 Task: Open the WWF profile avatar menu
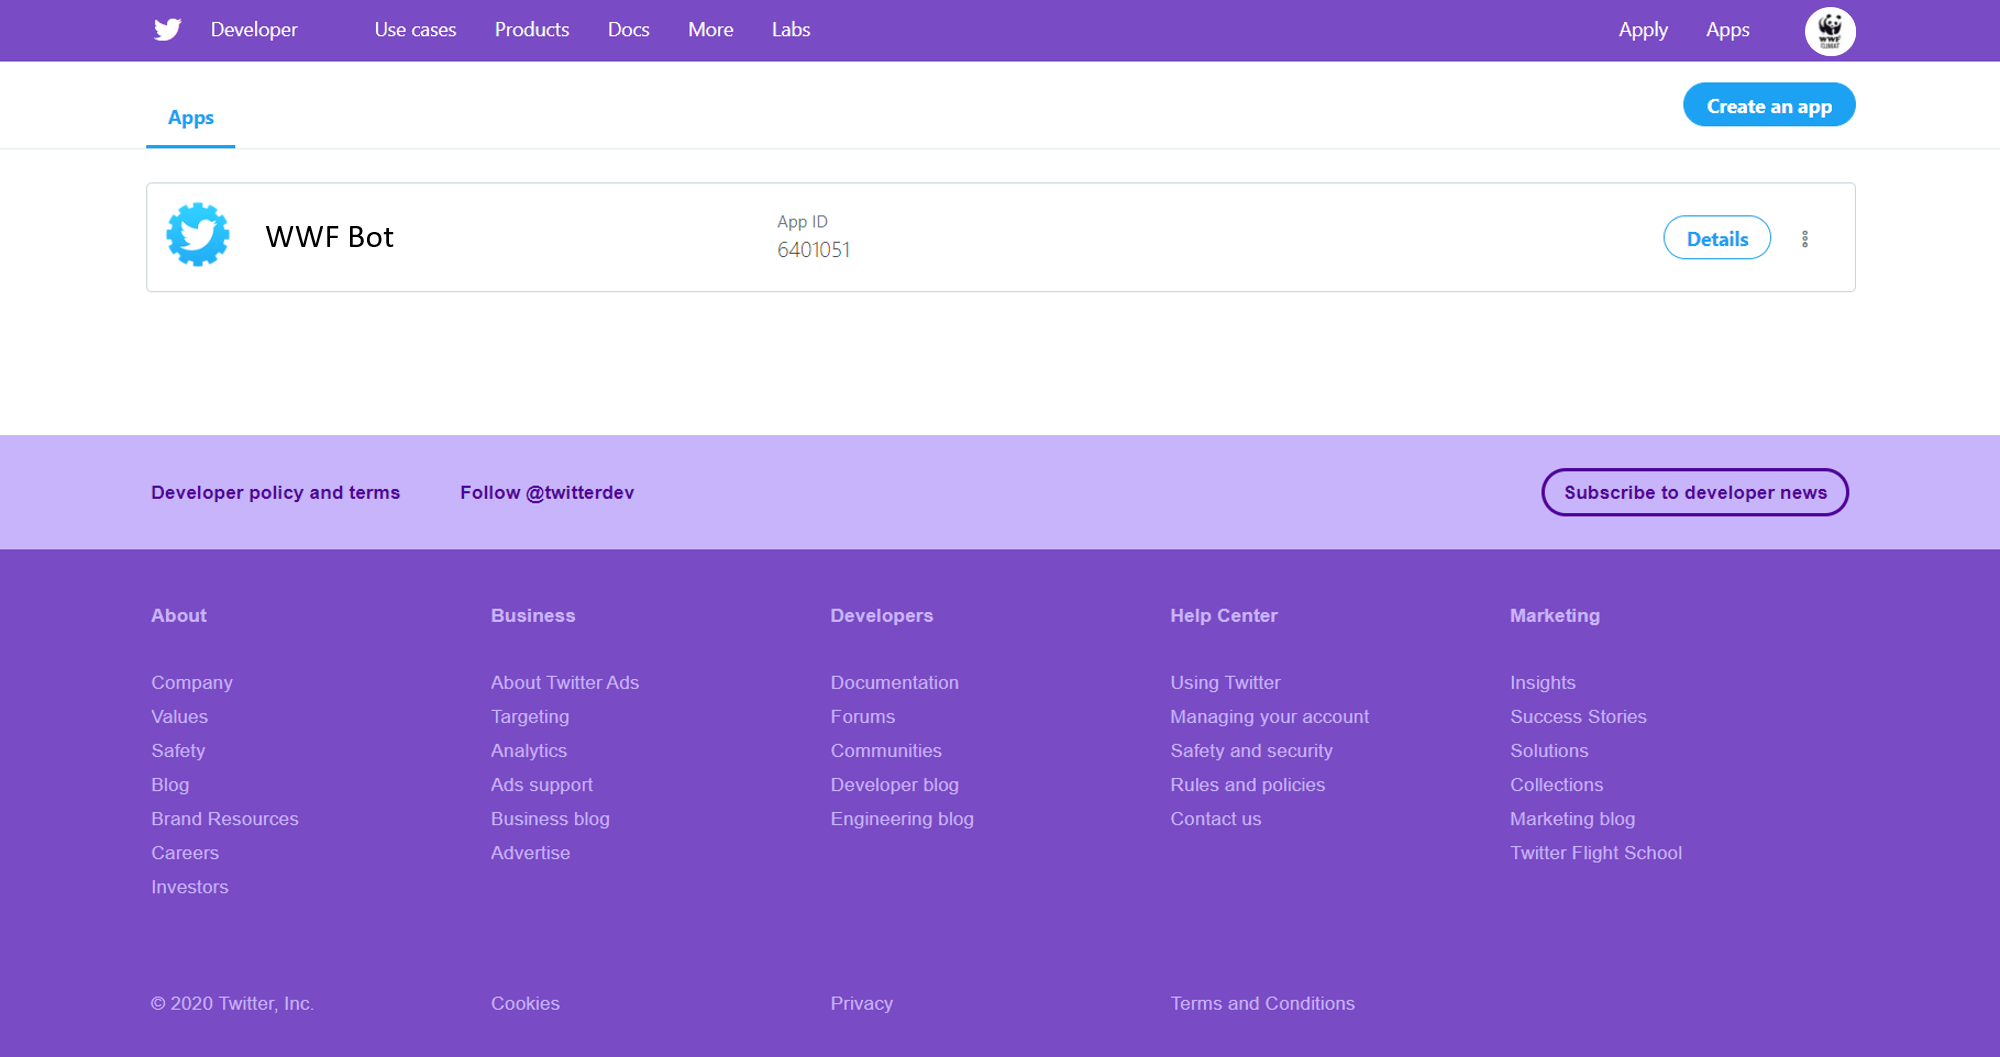pyautogui.click(x=1830, y=31)
